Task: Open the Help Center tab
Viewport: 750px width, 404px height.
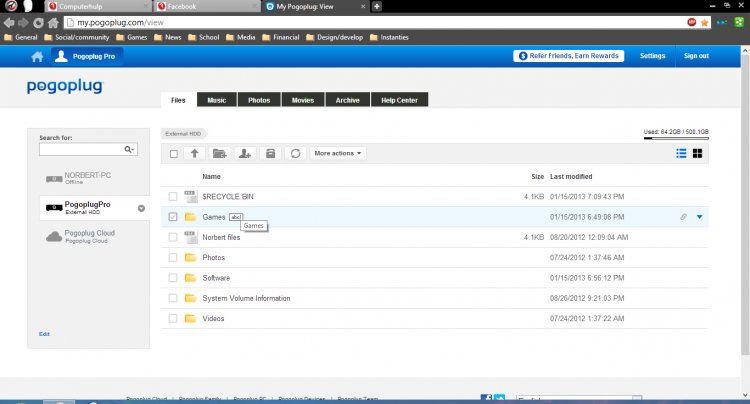Action: 399,100
